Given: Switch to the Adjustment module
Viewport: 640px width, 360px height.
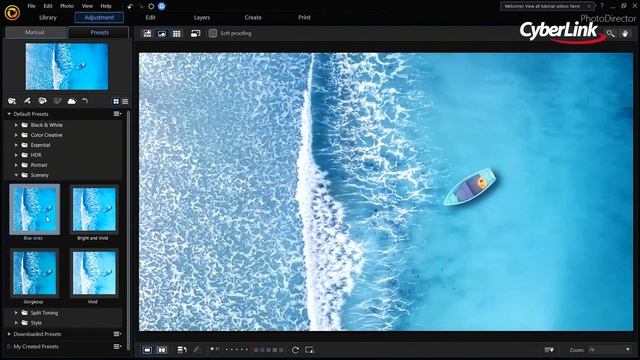Looking at the screenshot, I should 99,18.
